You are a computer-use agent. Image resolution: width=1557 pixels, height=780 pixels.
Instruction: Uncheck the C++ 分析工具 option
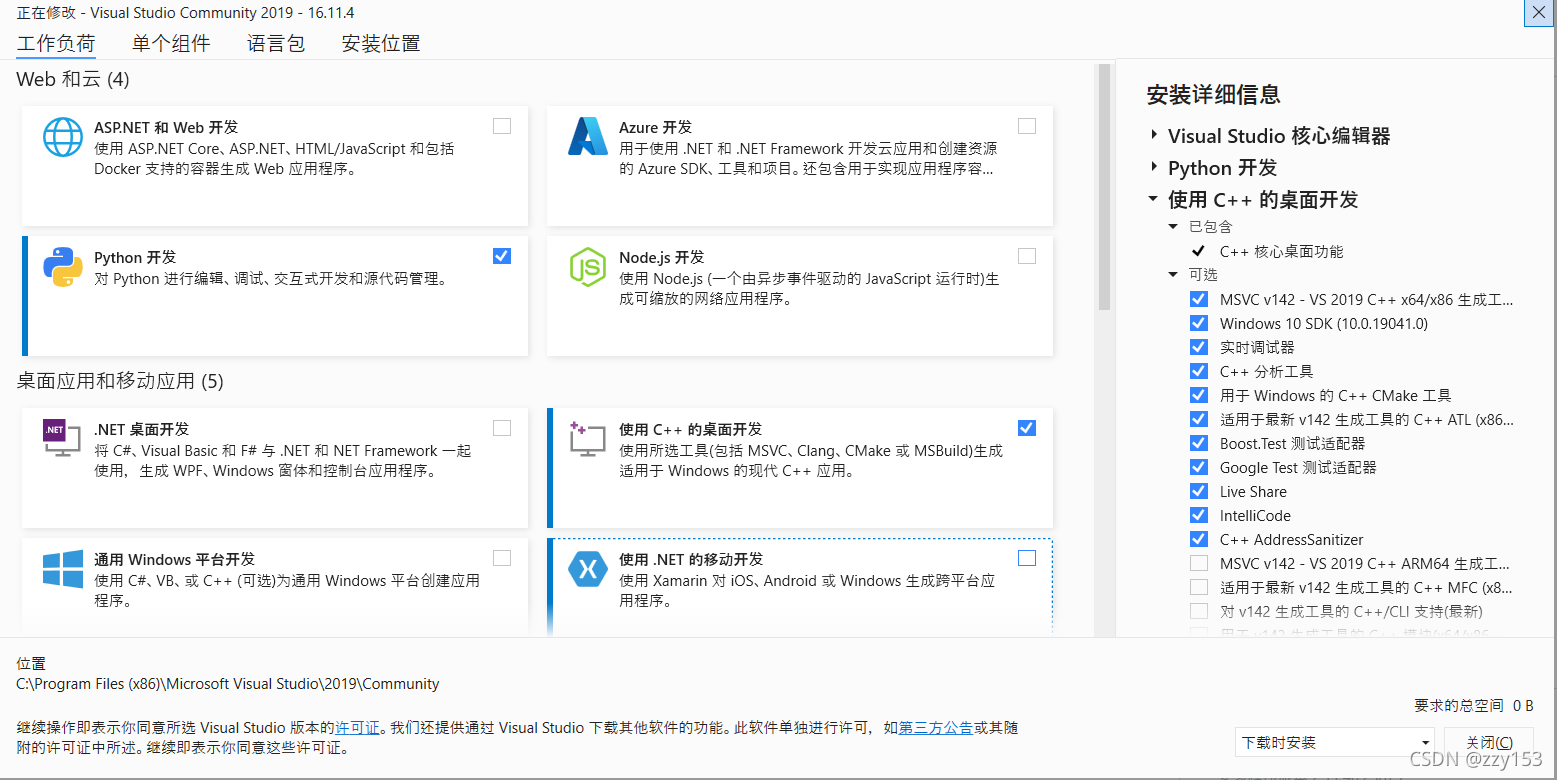[1199, 371]
